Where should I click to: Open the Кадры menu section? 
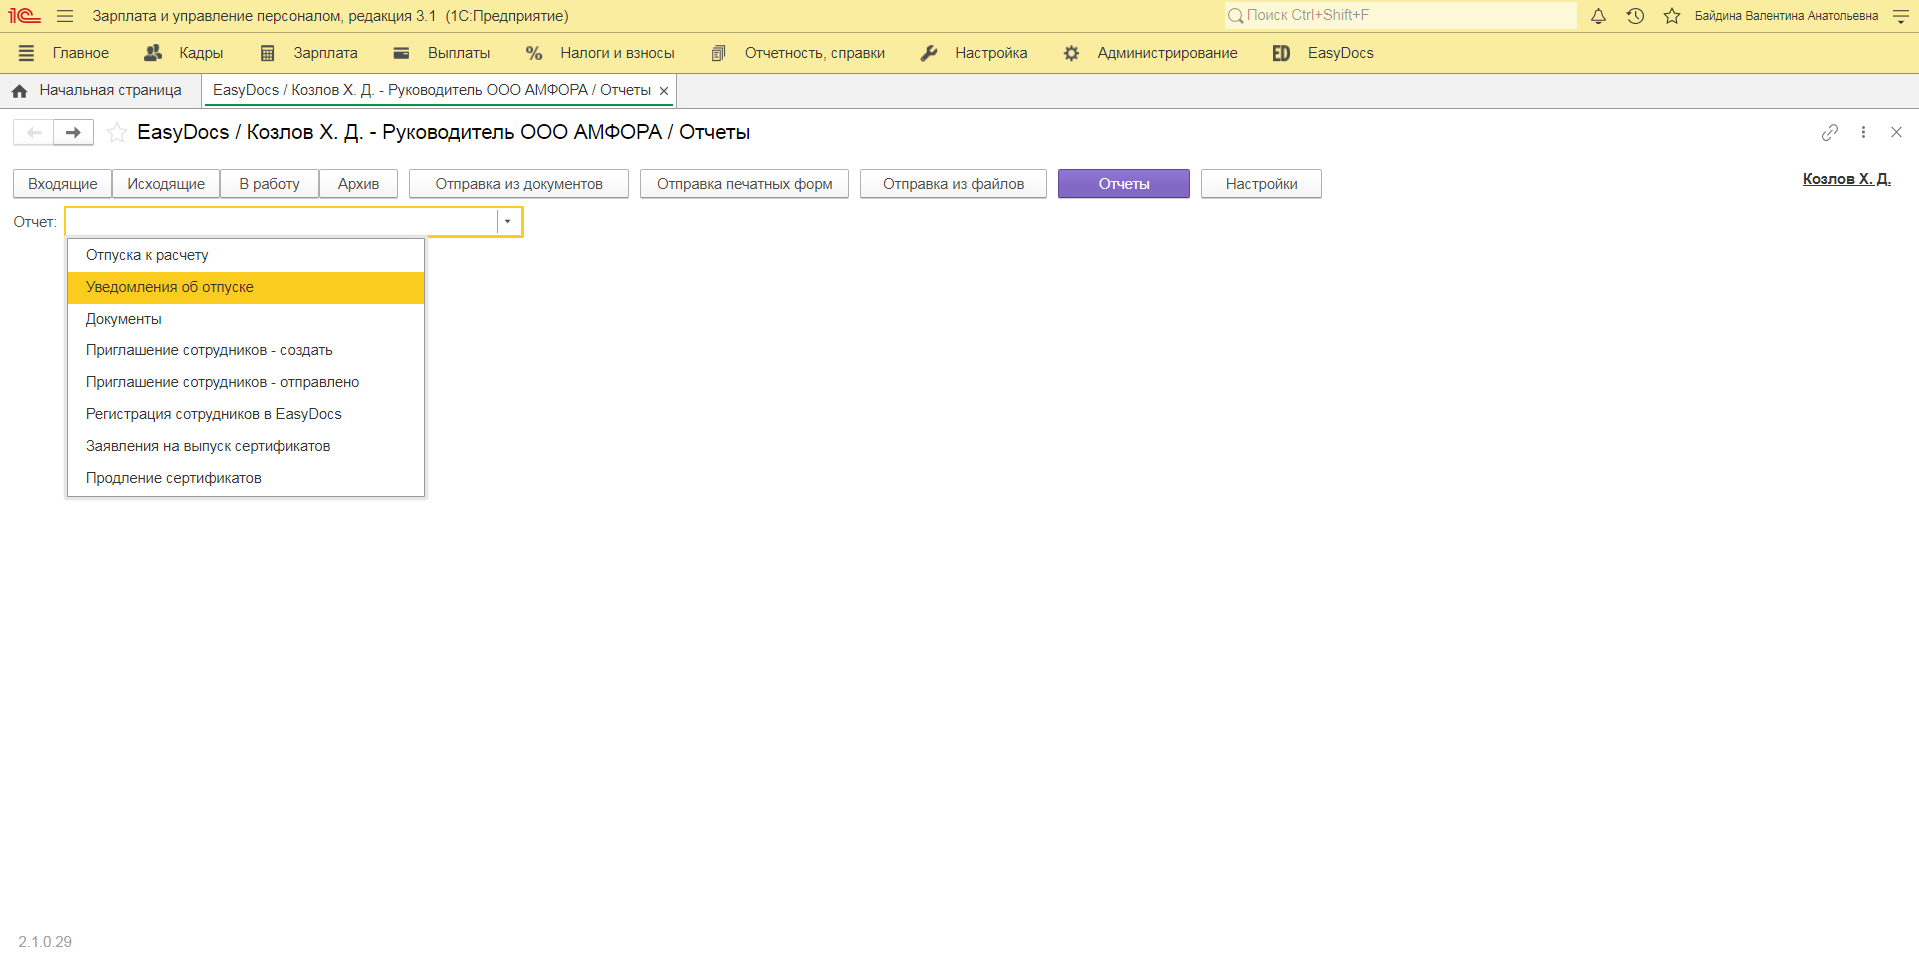point(185,53)
